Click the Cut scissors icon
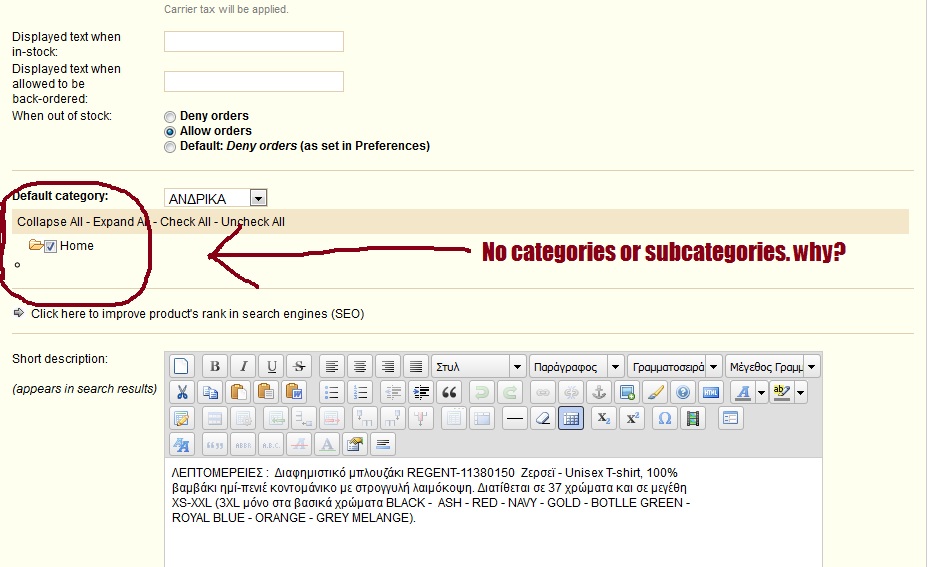 coord(182,392)
